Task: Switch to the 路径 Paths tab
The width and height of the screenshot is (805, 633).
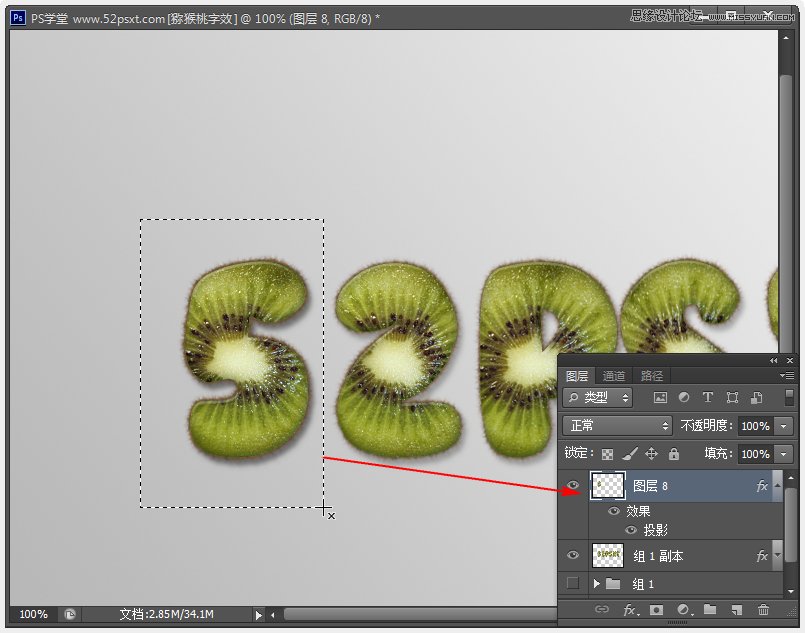Action: click(x=651, y=375)
